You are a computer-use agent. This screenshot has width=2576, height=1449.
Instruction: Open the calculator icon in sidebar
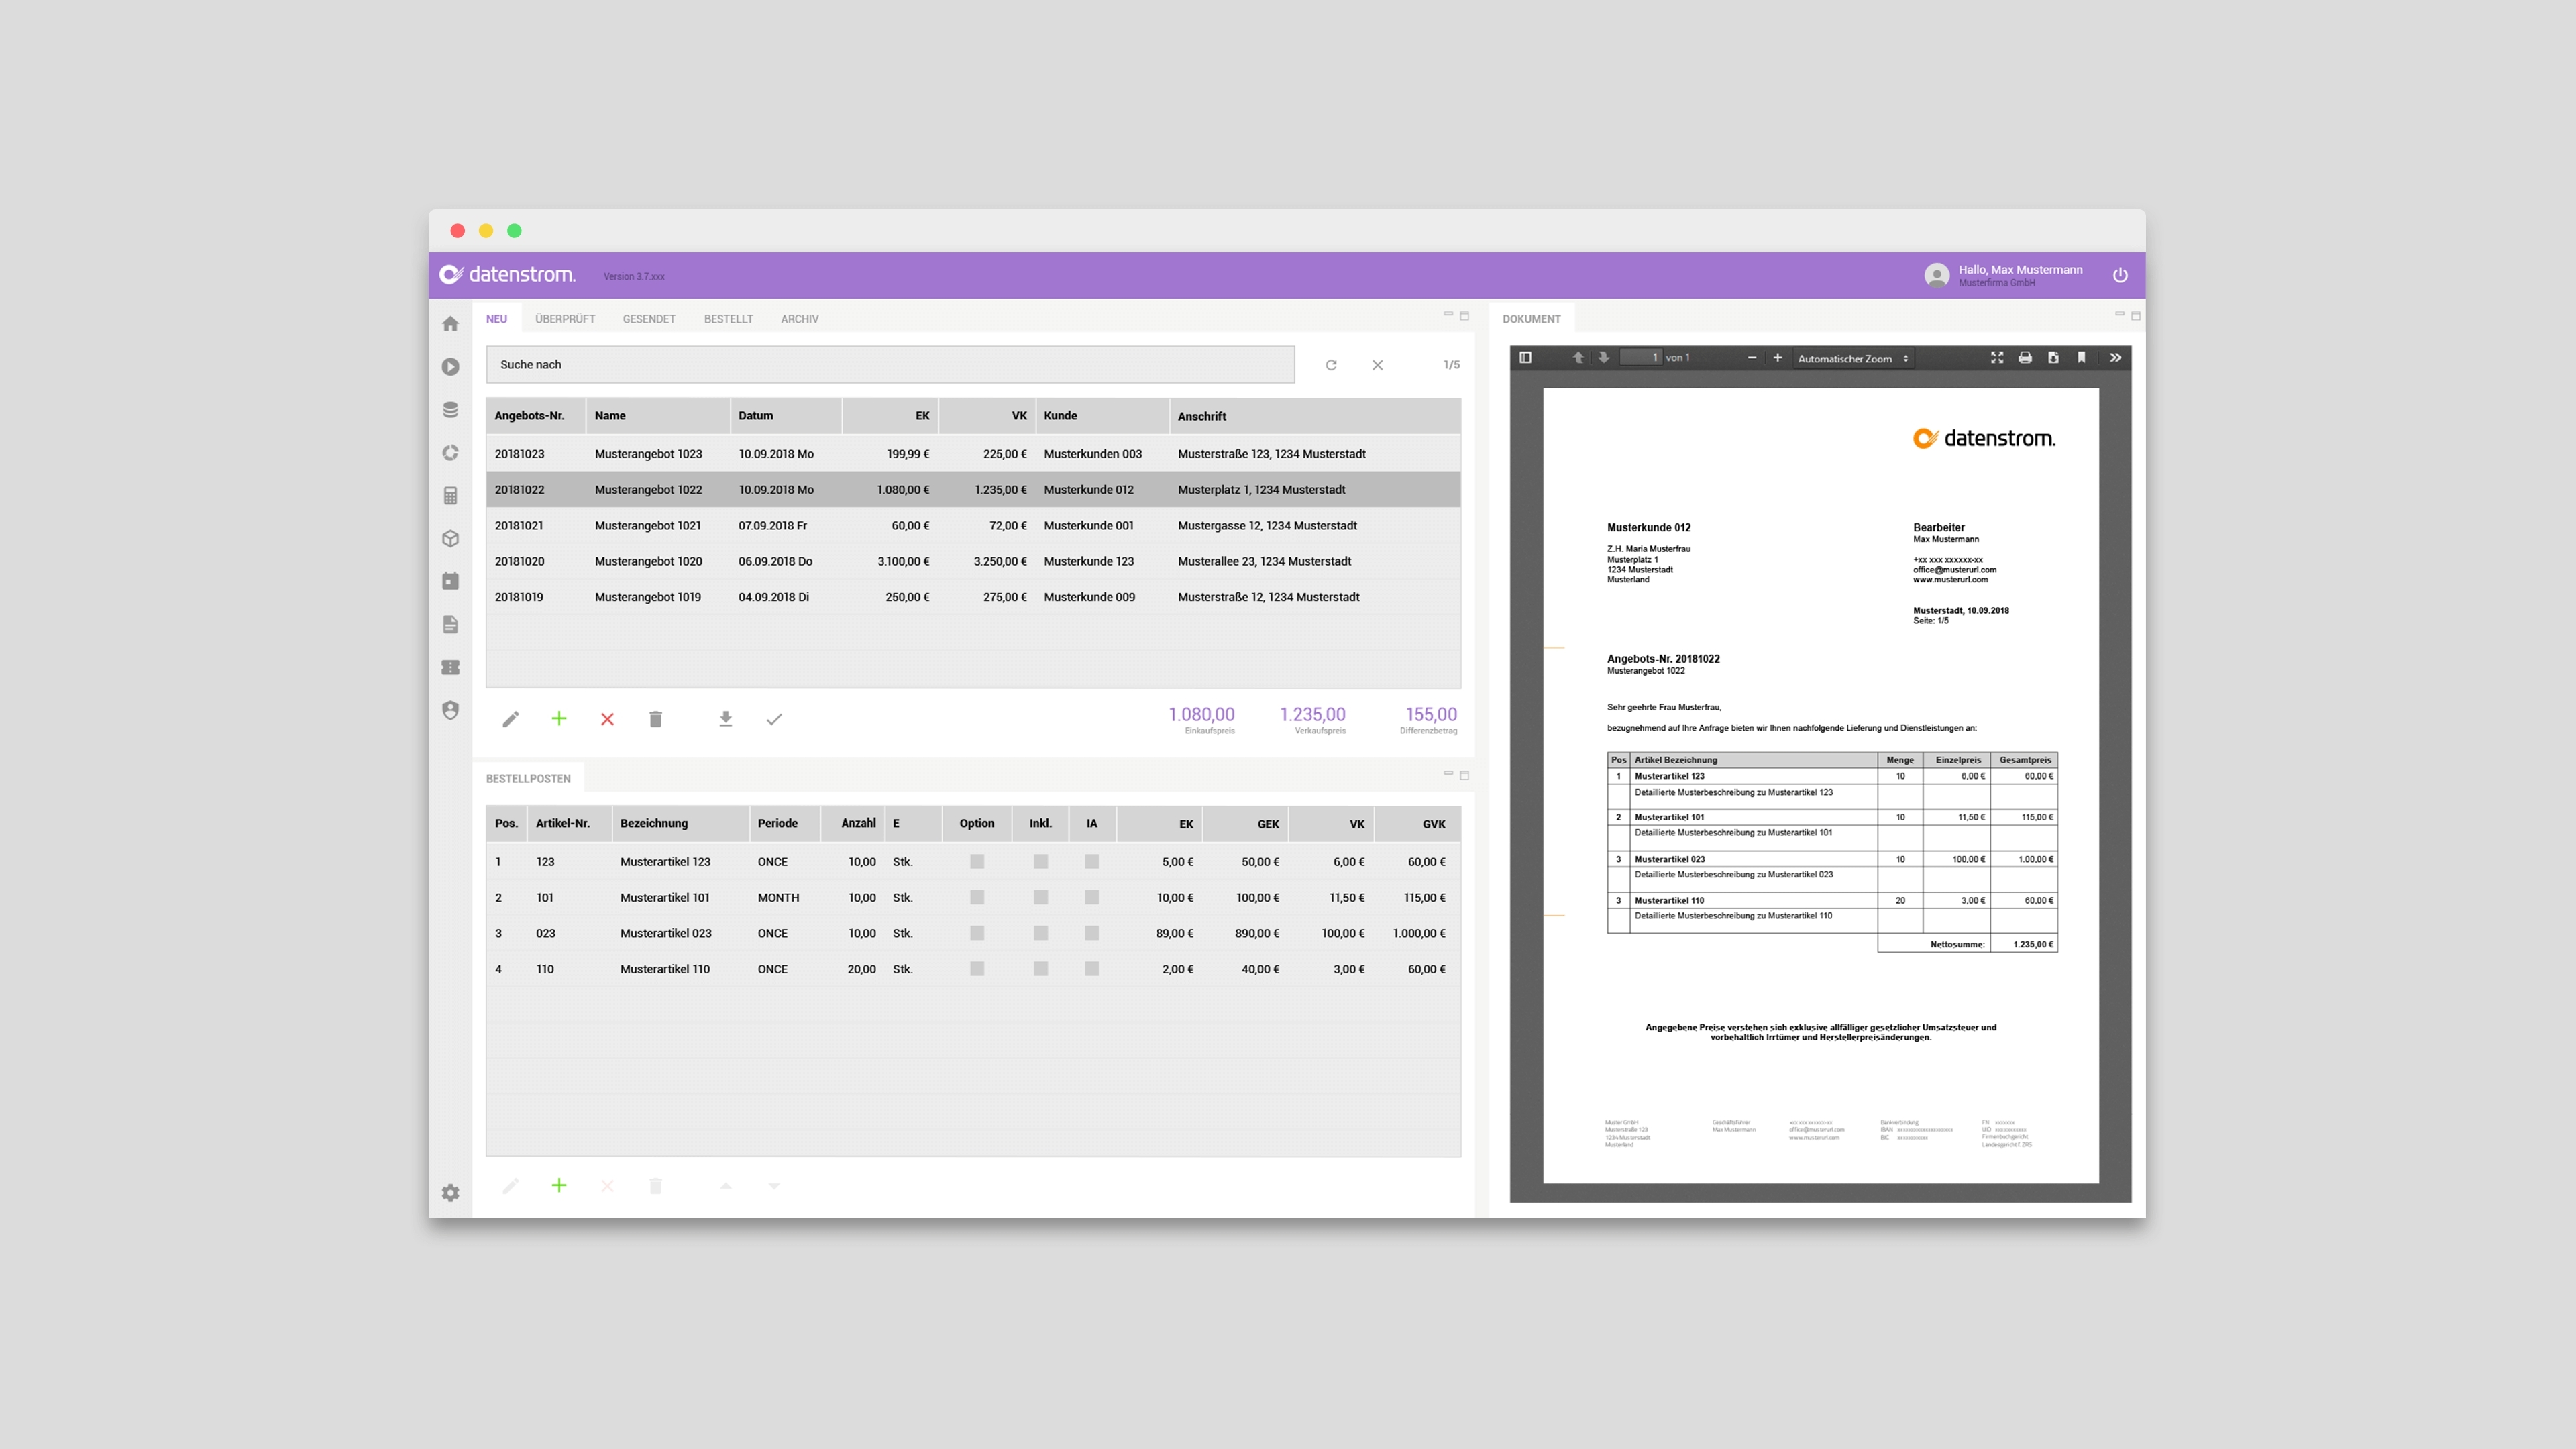click(450, 496)
